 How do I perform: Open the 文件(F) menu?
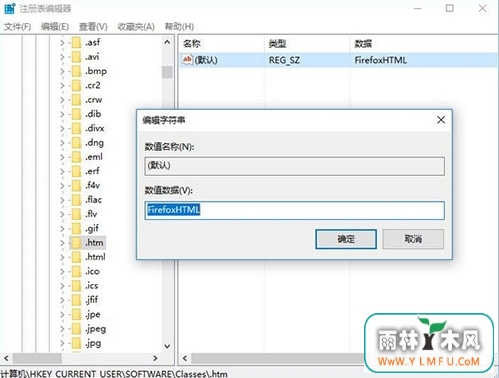pos(17,27)
